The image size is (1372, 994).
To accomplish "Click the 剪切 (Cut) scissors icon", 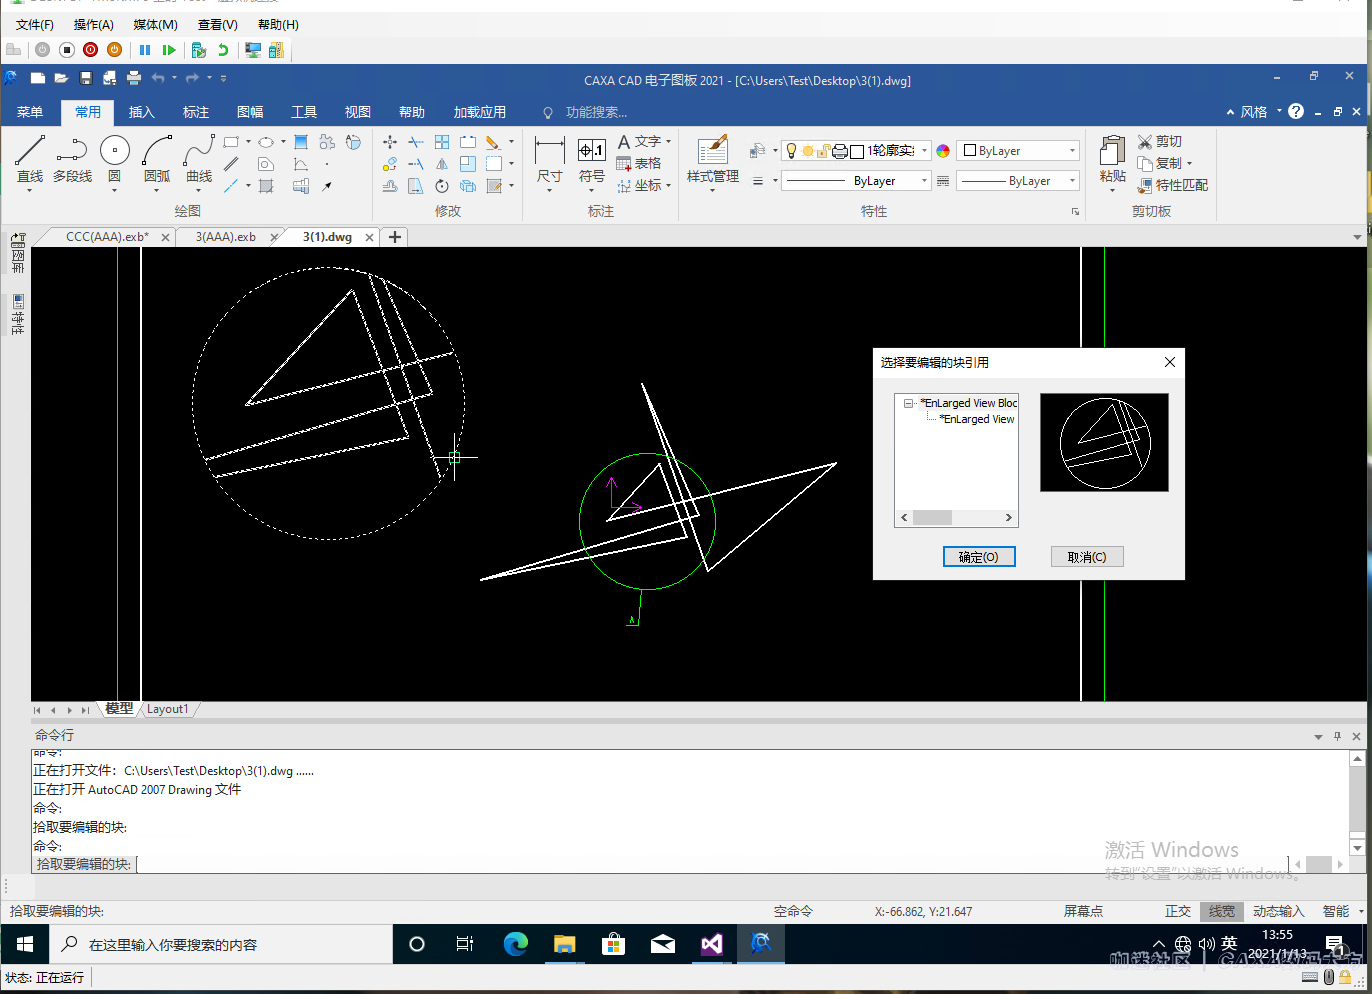I will tap(1146, 142).
